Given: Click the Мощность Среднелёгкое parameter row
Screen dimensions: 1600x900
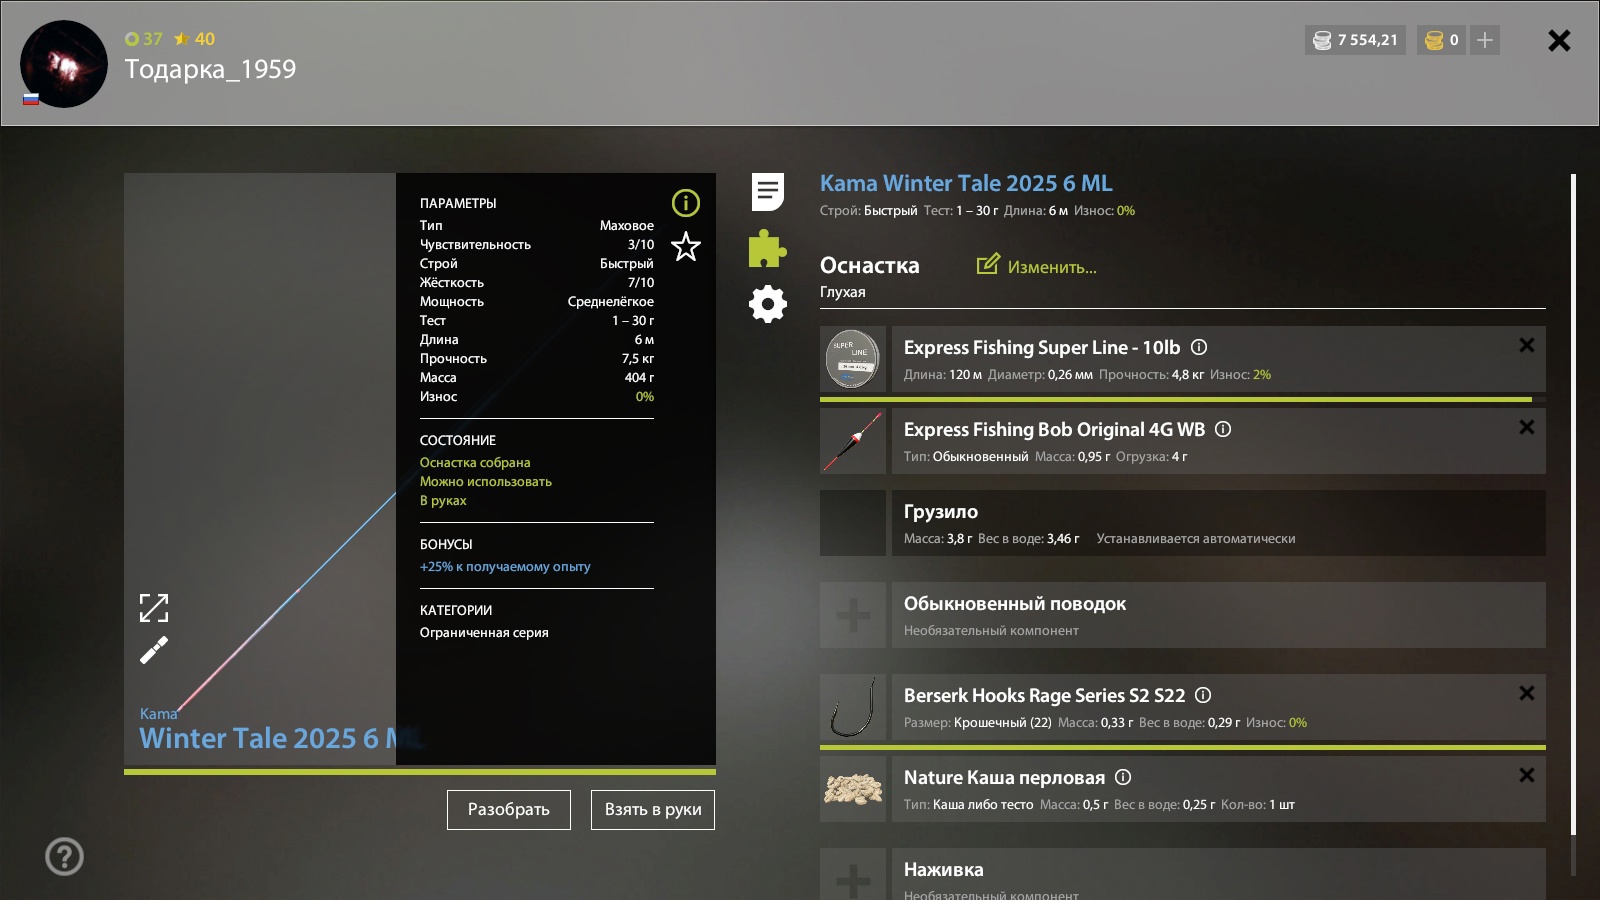Looking at the screenshot, I should point(537,301).
